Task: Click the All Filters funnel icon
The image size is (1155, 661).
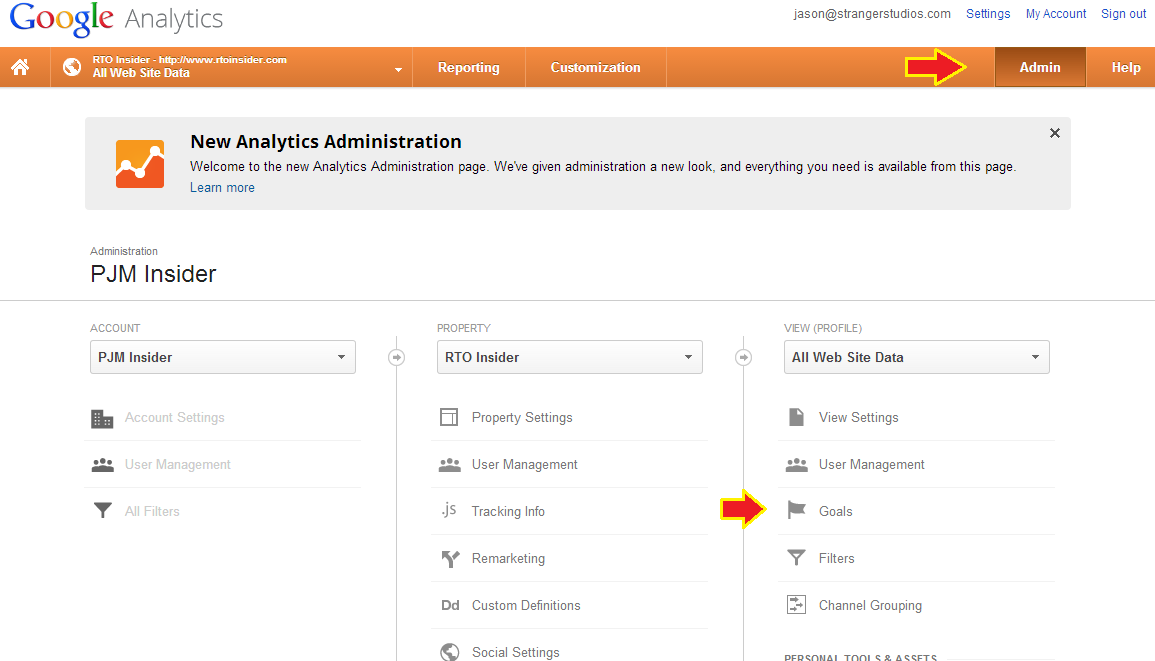Action: [x=102, y=511]
